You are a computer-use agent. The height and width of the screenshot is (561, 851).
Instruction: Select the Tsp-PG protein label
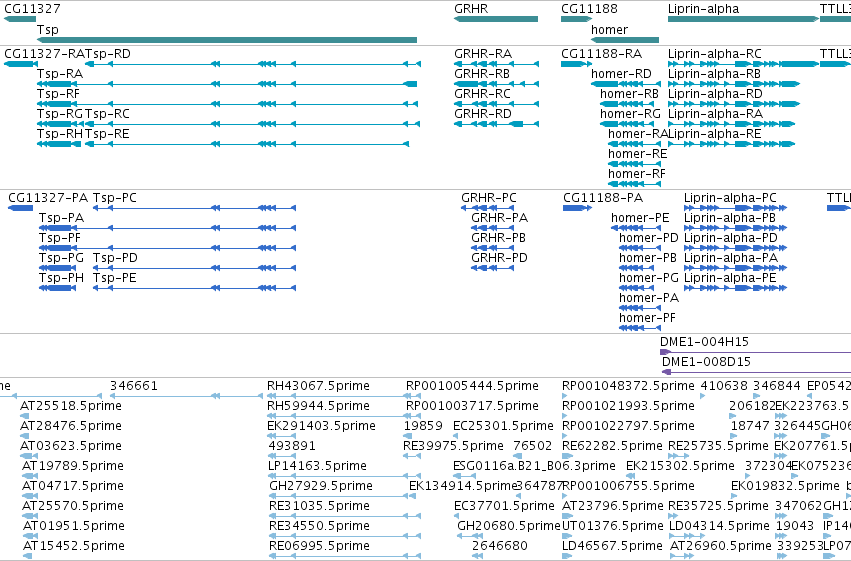[61, 258]
